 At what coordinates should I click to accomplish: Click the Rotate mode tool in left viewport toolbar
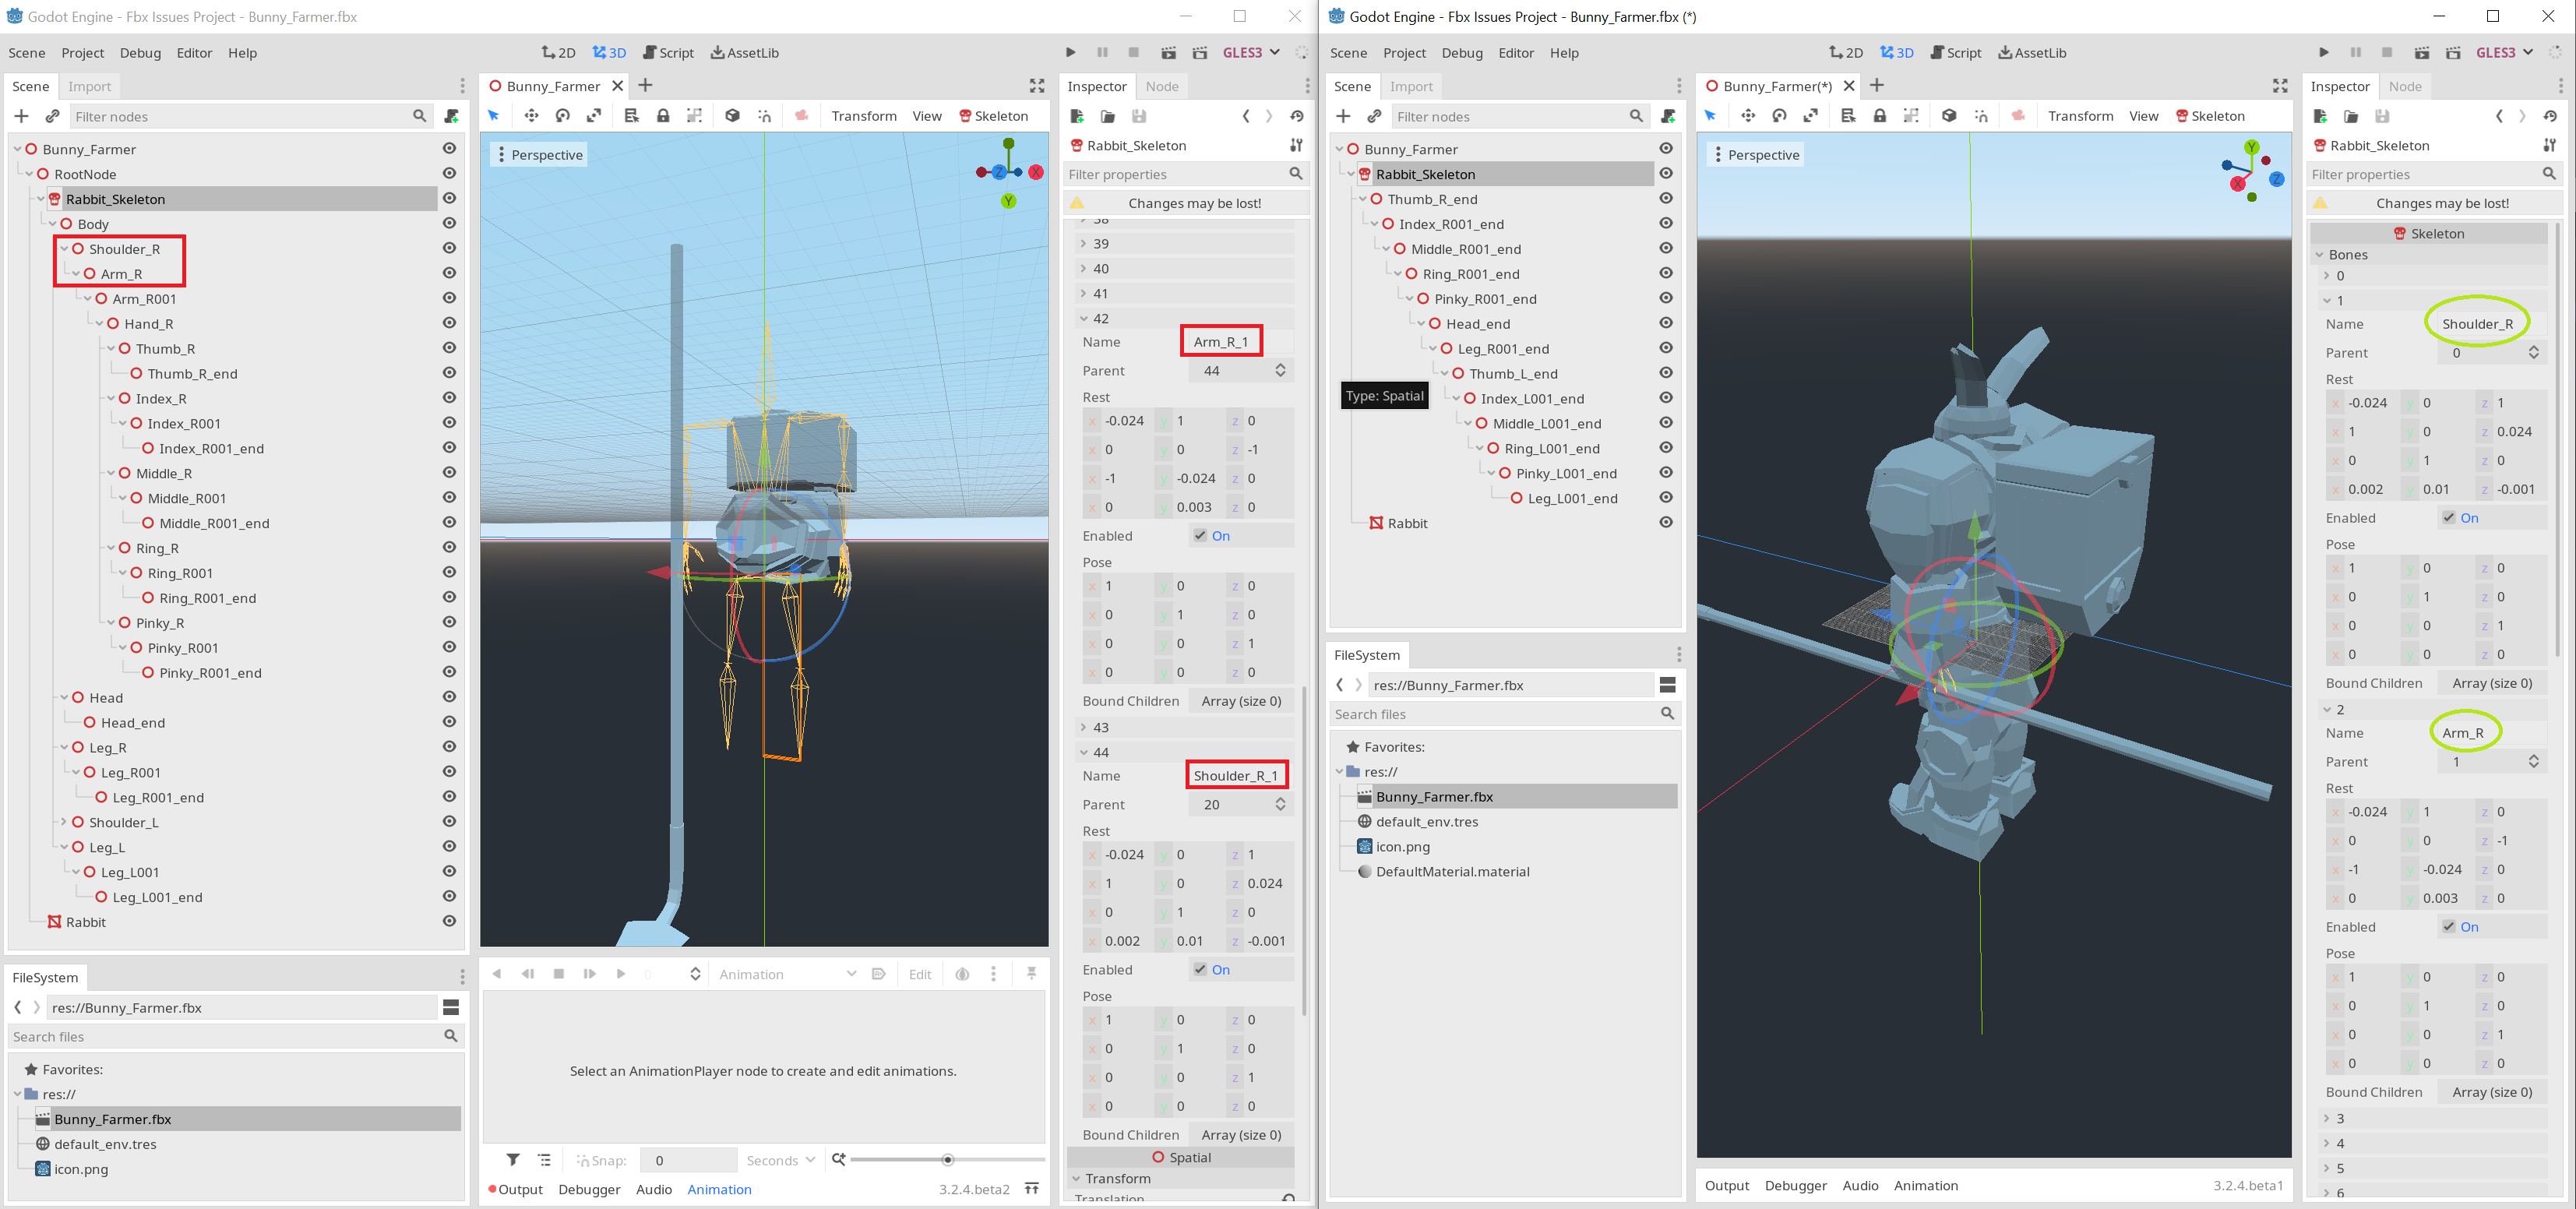(563, 116)
